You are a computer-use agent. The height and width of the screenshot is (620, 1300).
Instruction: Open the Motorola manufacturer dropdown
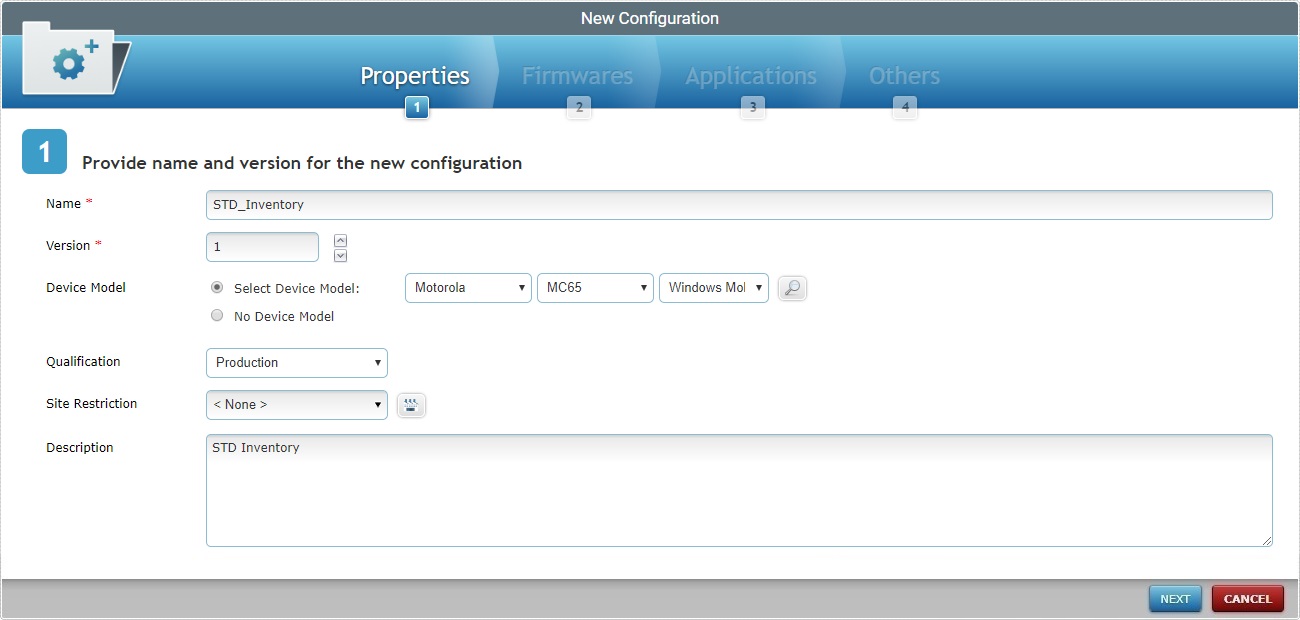coord(467,288)
